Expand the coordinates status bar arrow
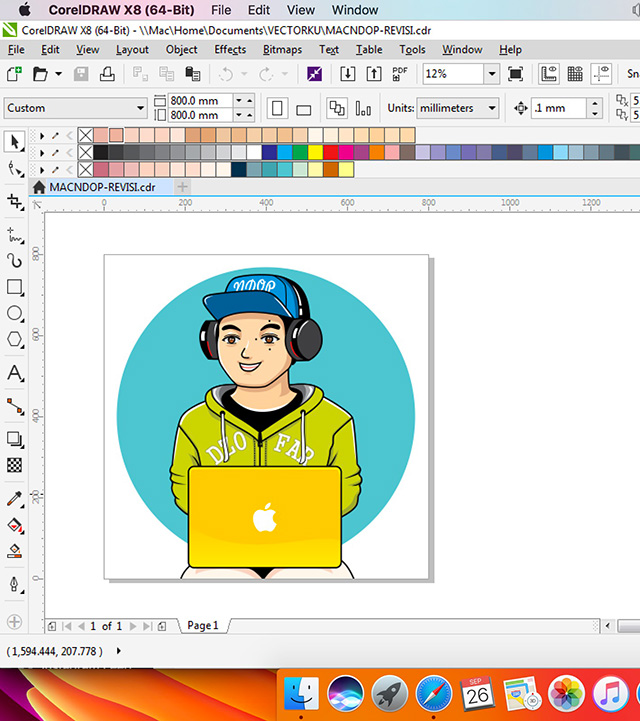Screen dimensions: 640x721 point(119,651)
